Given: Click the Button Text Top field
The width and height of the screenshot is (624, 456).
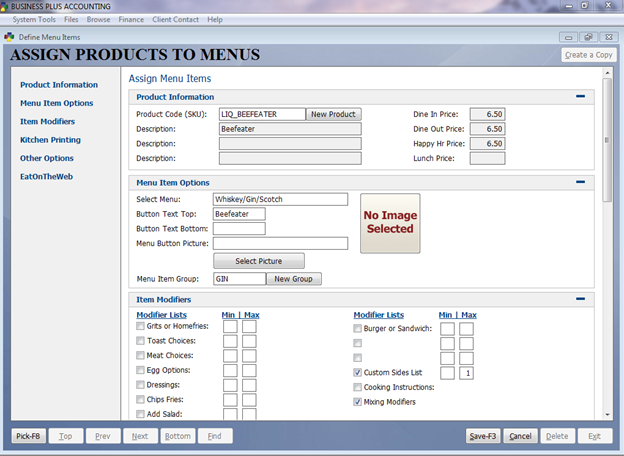Looking at the screenshot, I should coord(239,214).
